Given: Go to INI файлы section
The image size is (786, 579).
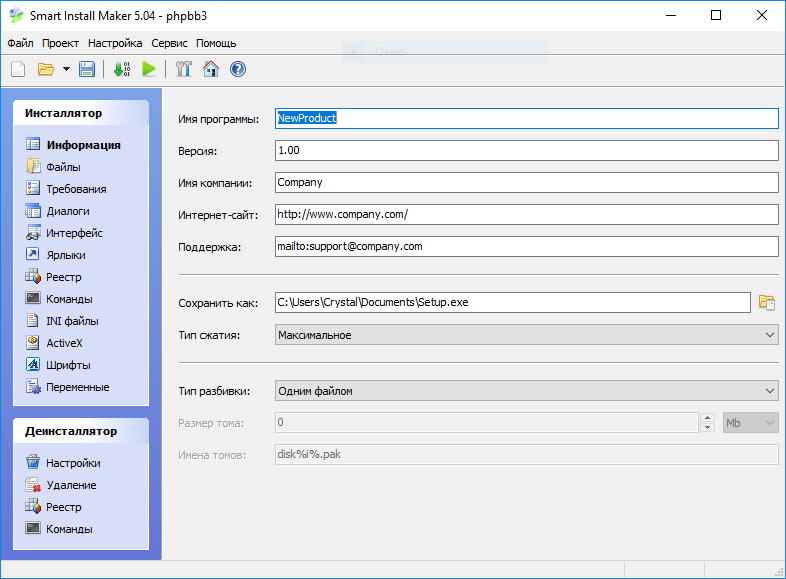Looking at the screenshot, I should 62,321.
